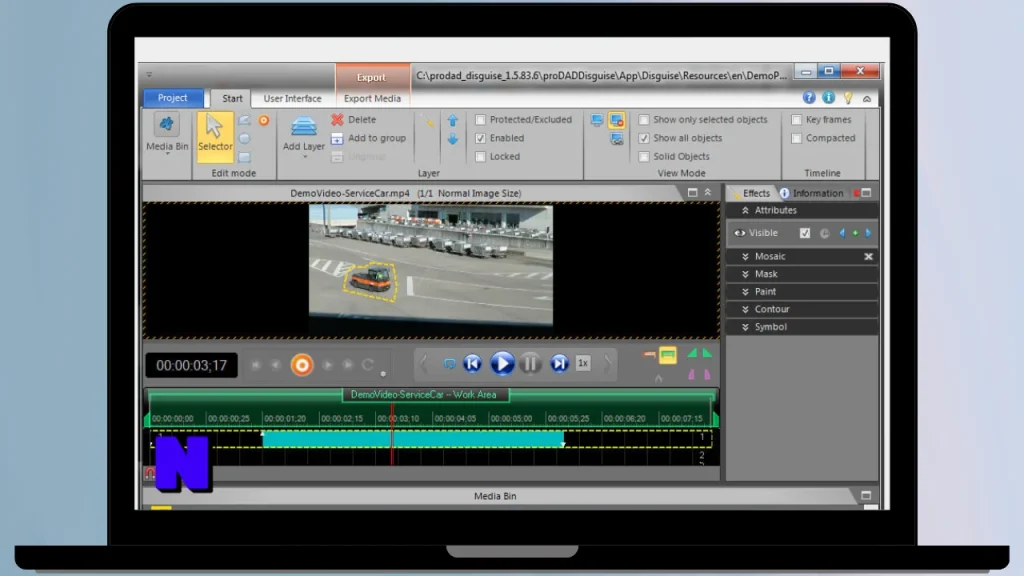Remove the Mosaic effect with X
1024x576 pixels.
pyautogui.click(x=868, y=257)
